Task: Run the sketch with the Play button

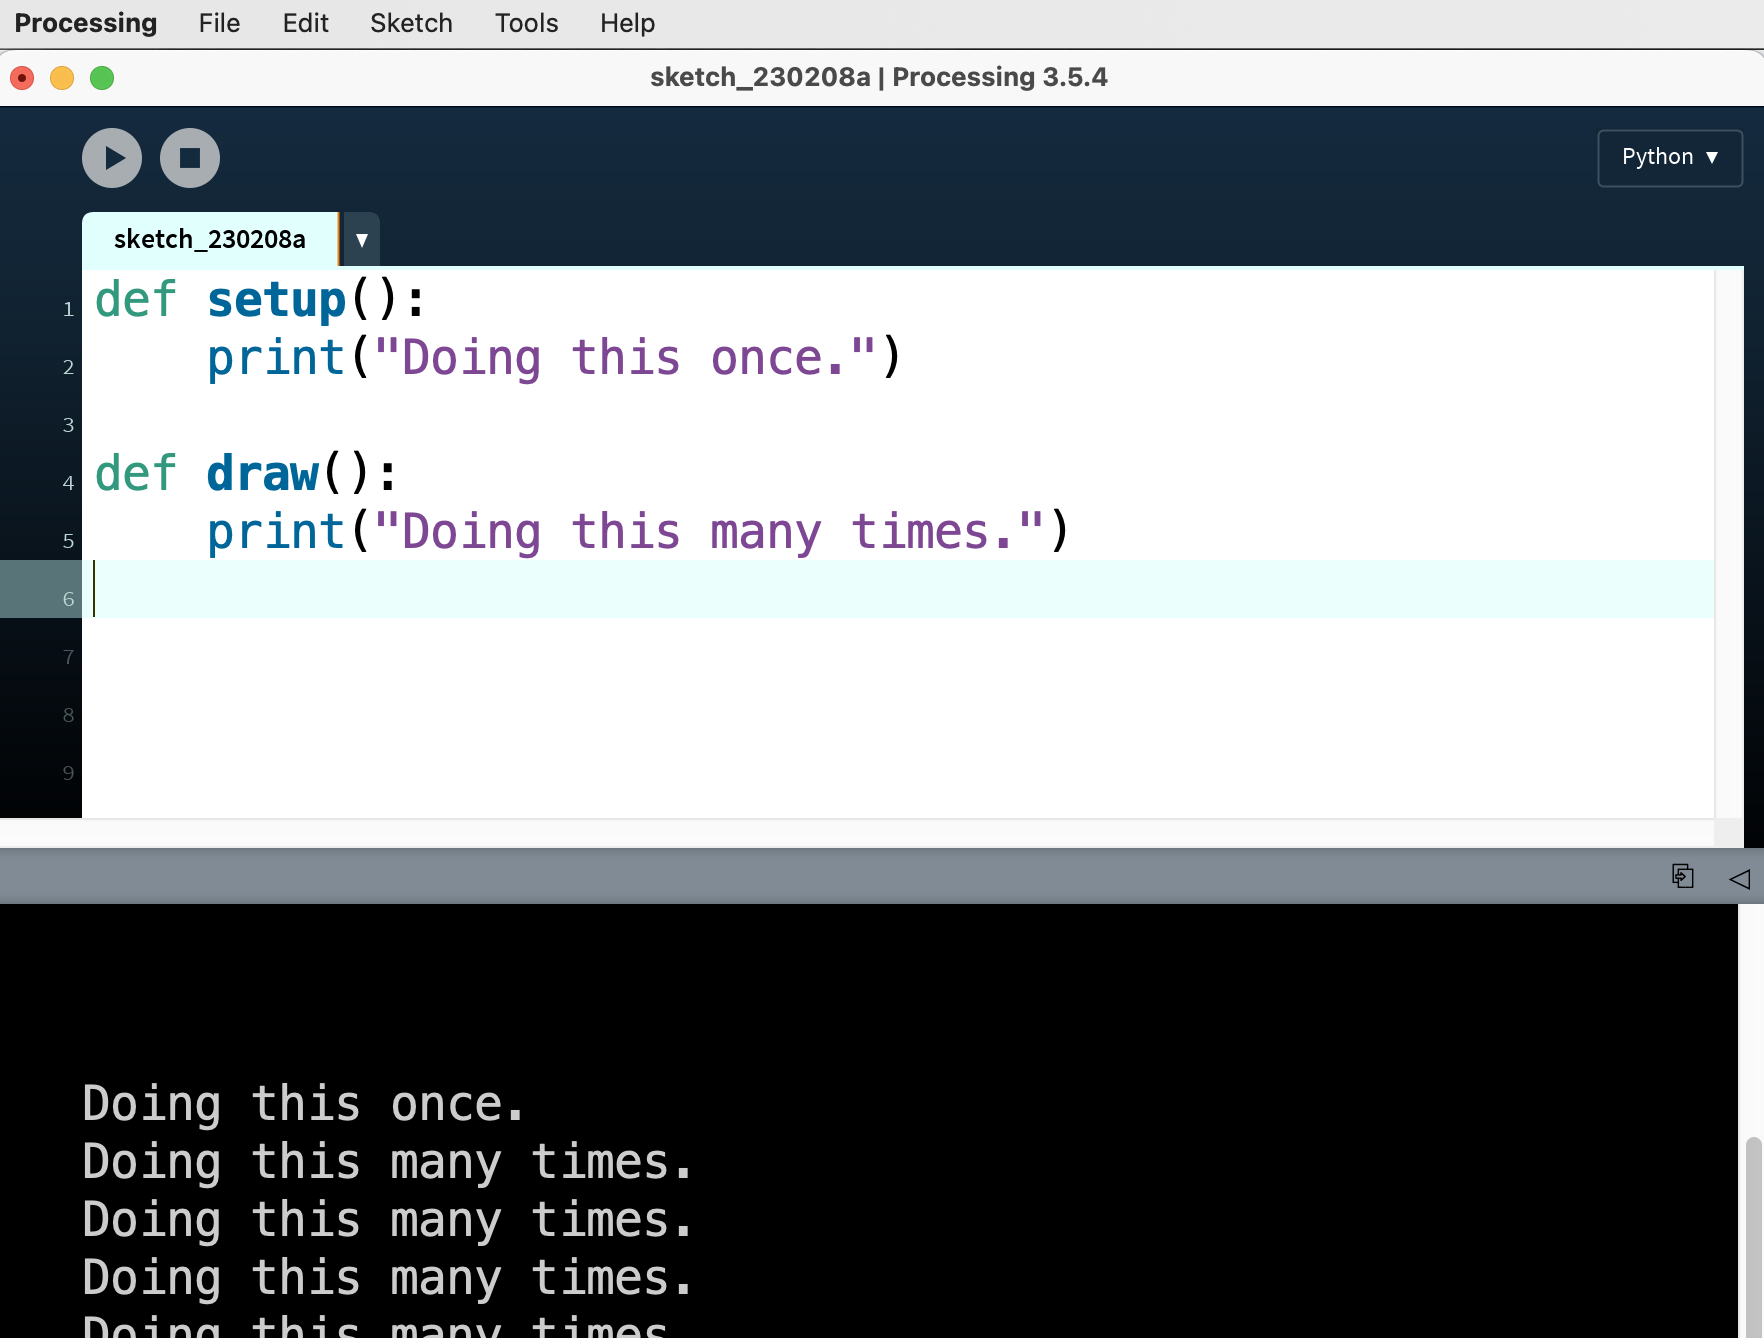Action: click(112, 158)
